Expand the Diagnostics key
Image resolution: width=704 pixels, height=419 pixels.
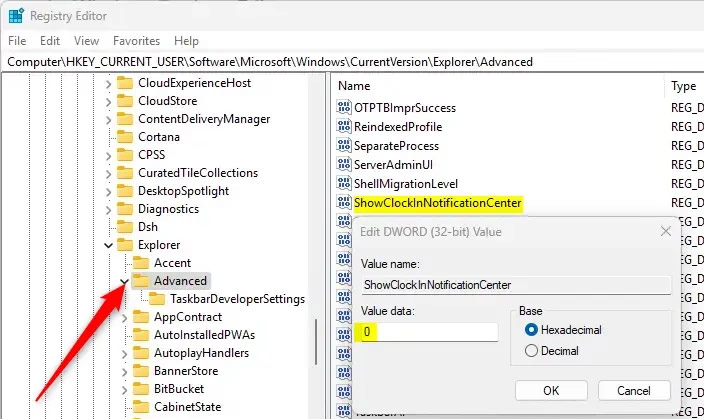[108, 209]
